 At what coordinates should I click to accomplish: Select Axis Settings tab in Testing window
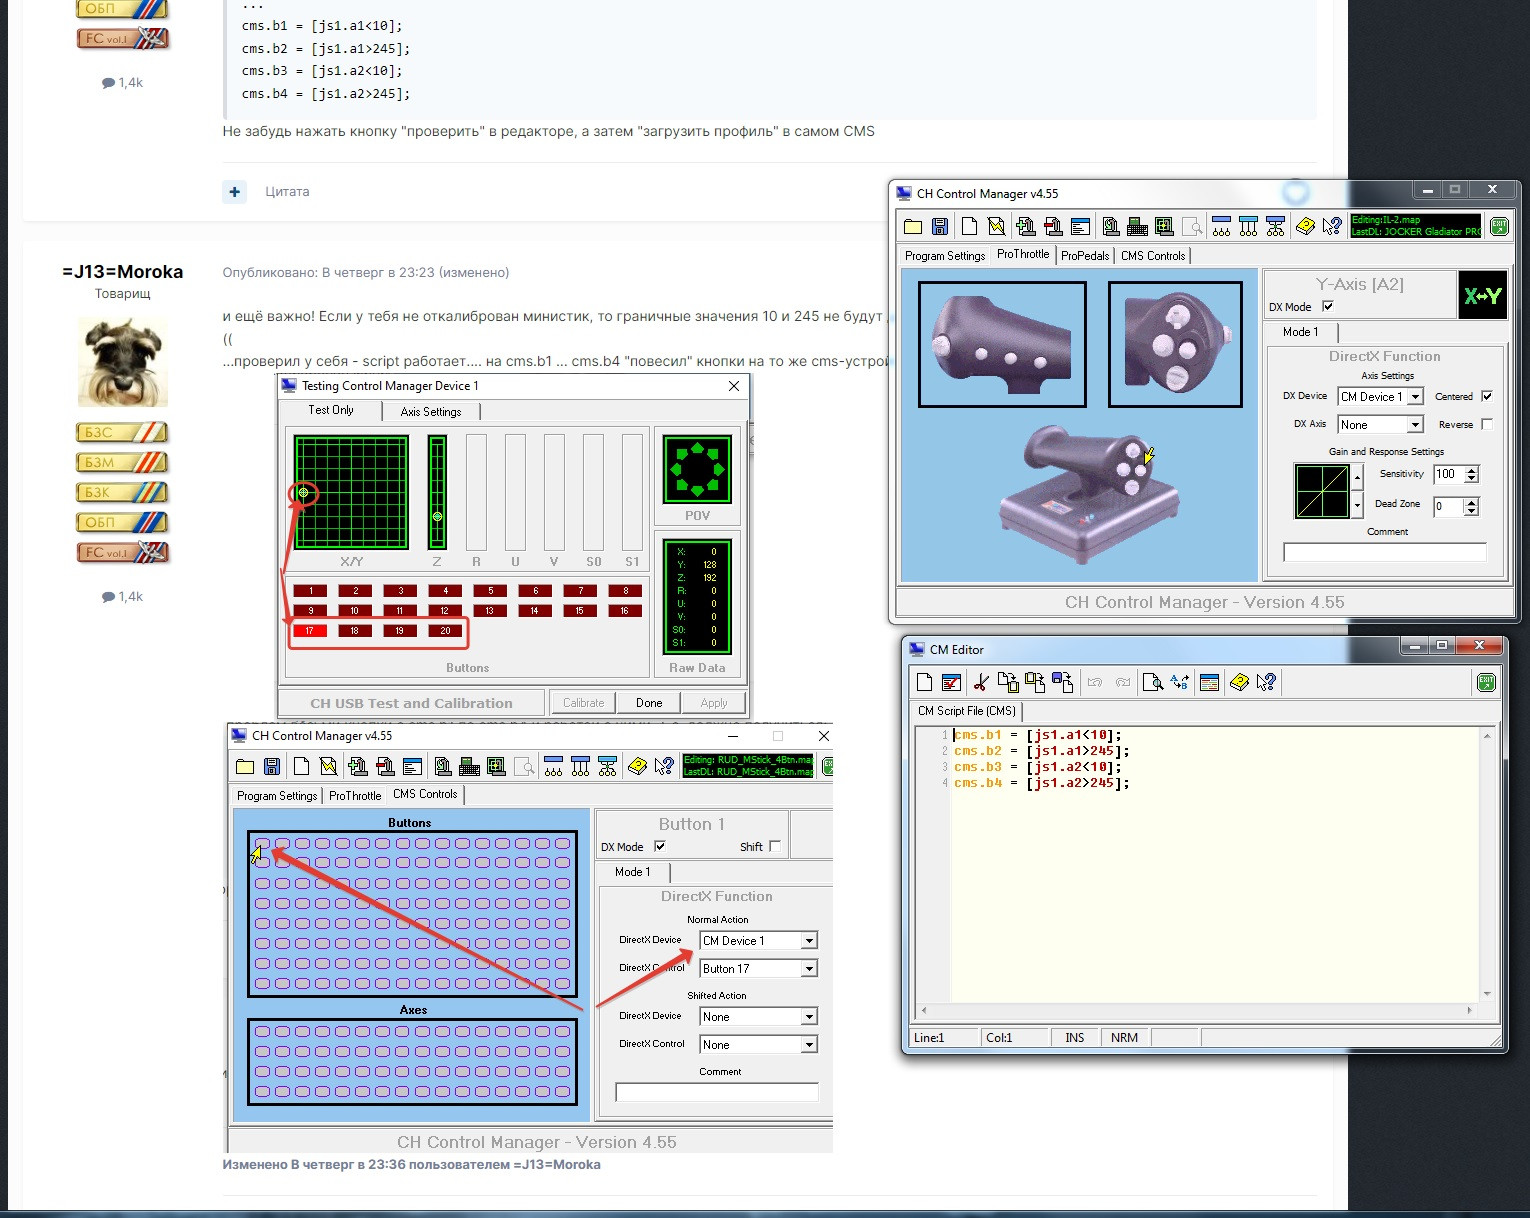click(x=431, y=411)
